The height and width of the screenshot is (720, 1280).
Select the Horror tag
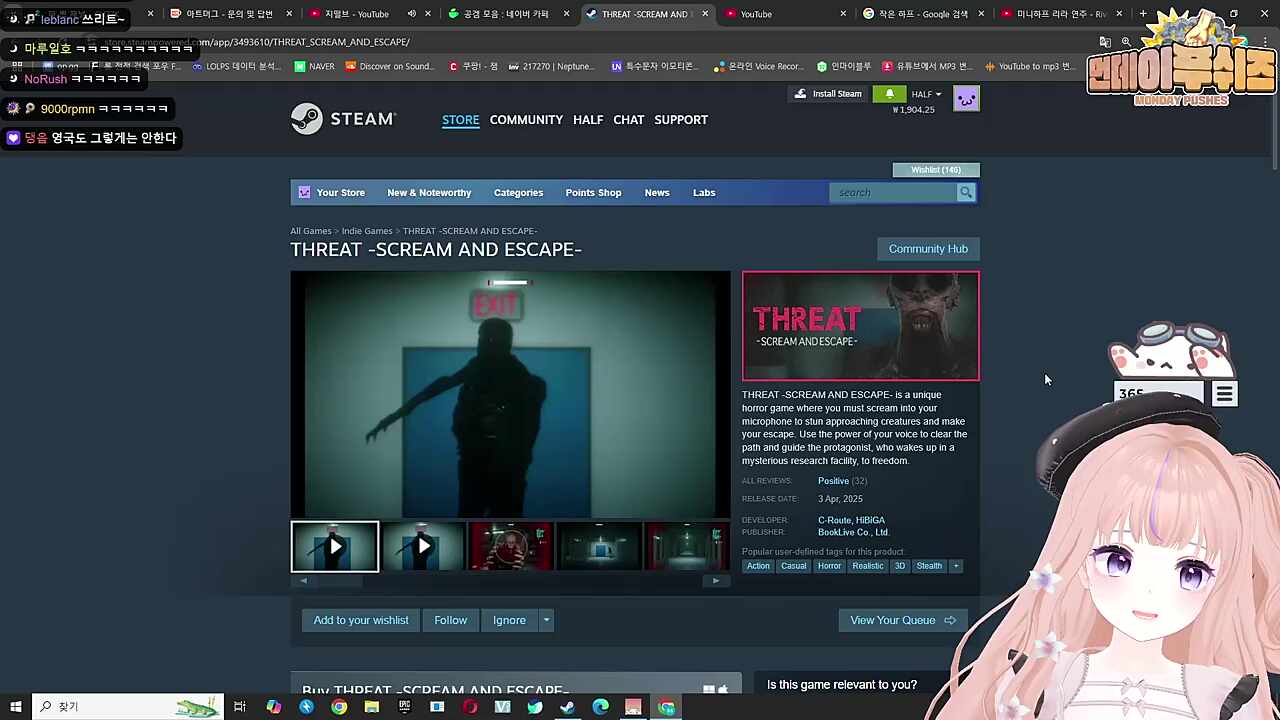click(x=829, y=566)
